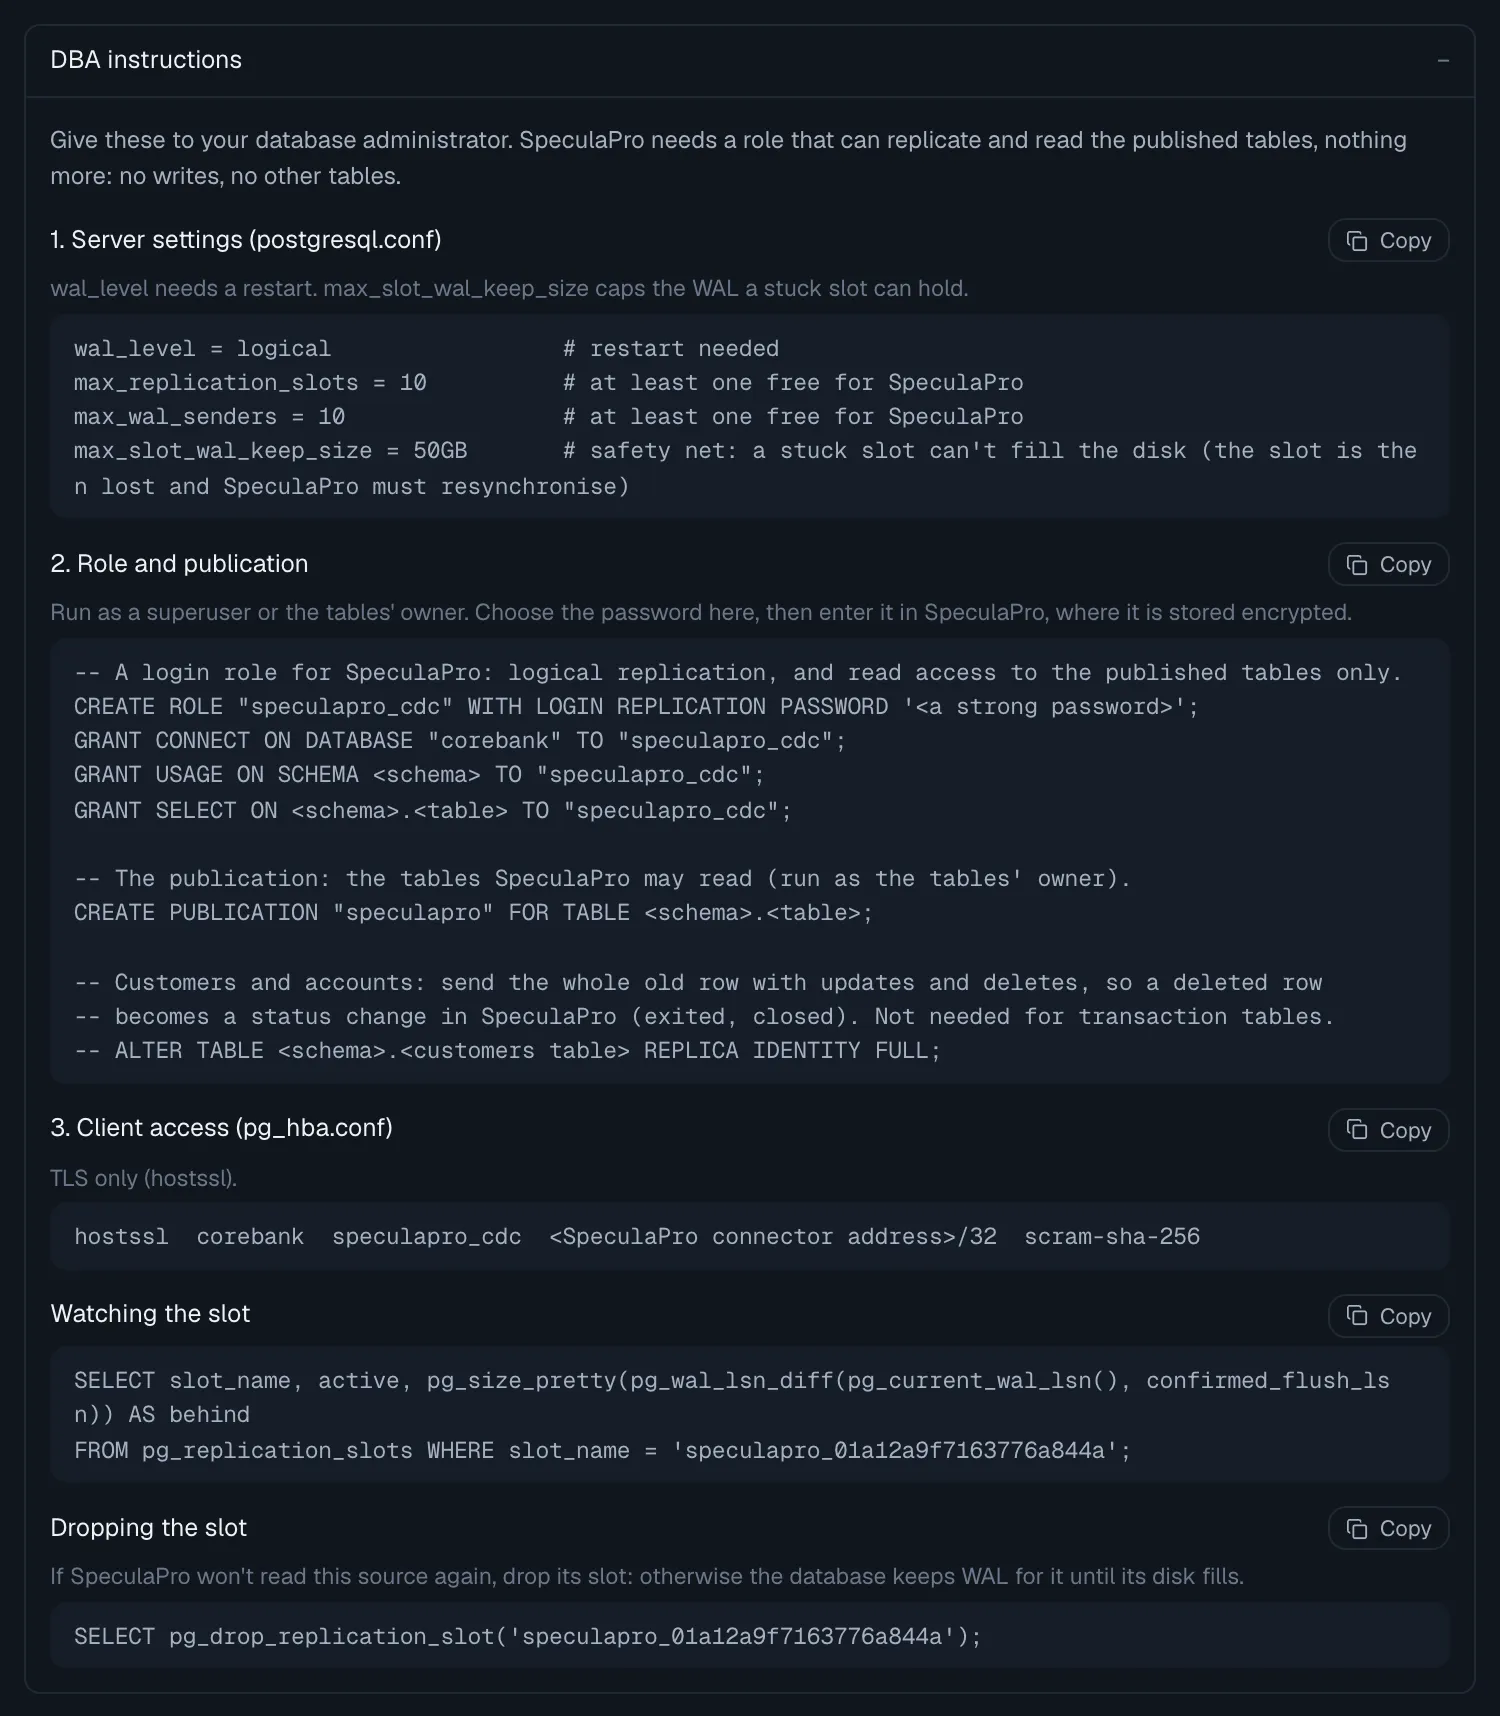Viewport: 1500px width, 1716px height.
Task: Click the '-- A login role for SpeculaPro' comment
Action: point(738,673)
